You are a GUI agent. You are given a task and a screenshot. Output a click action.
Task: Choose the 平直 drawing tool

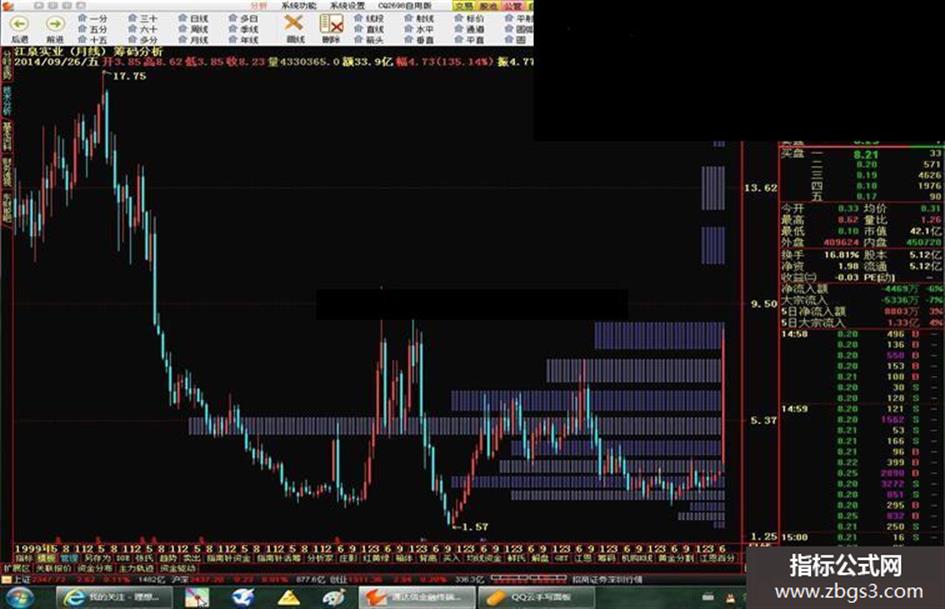[x=469, y=40]
